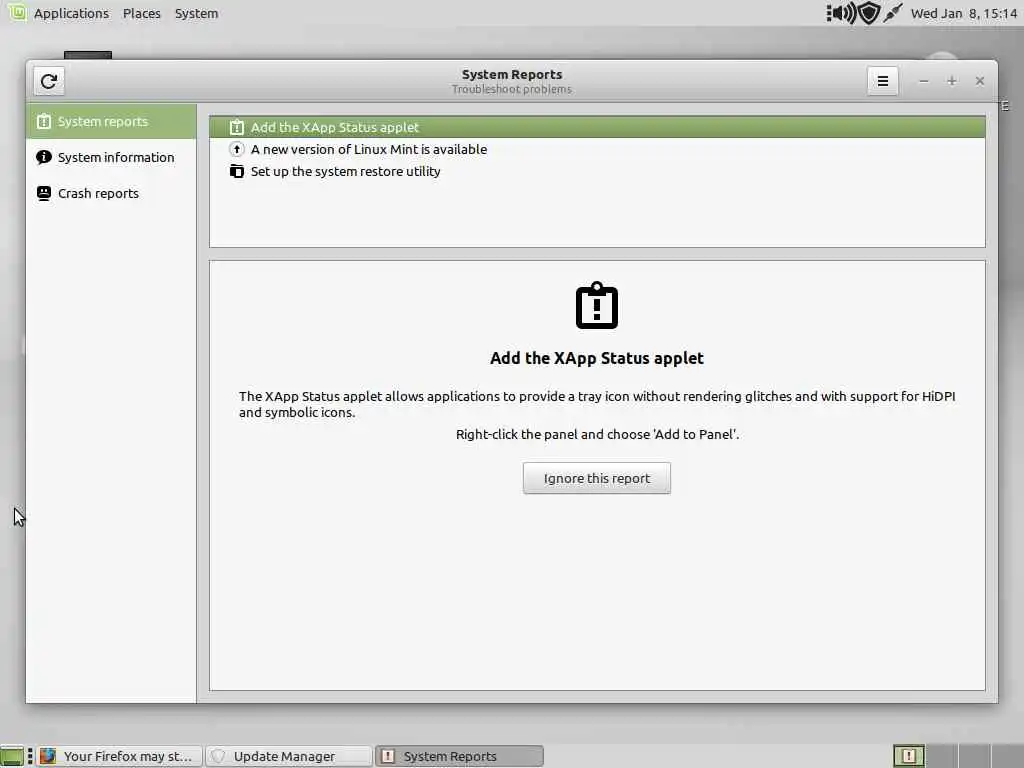The height and width of the screenshot is (768, 1024).
Task: Switch to the Crash reports sidebar entry
Action: coord(111,193)
